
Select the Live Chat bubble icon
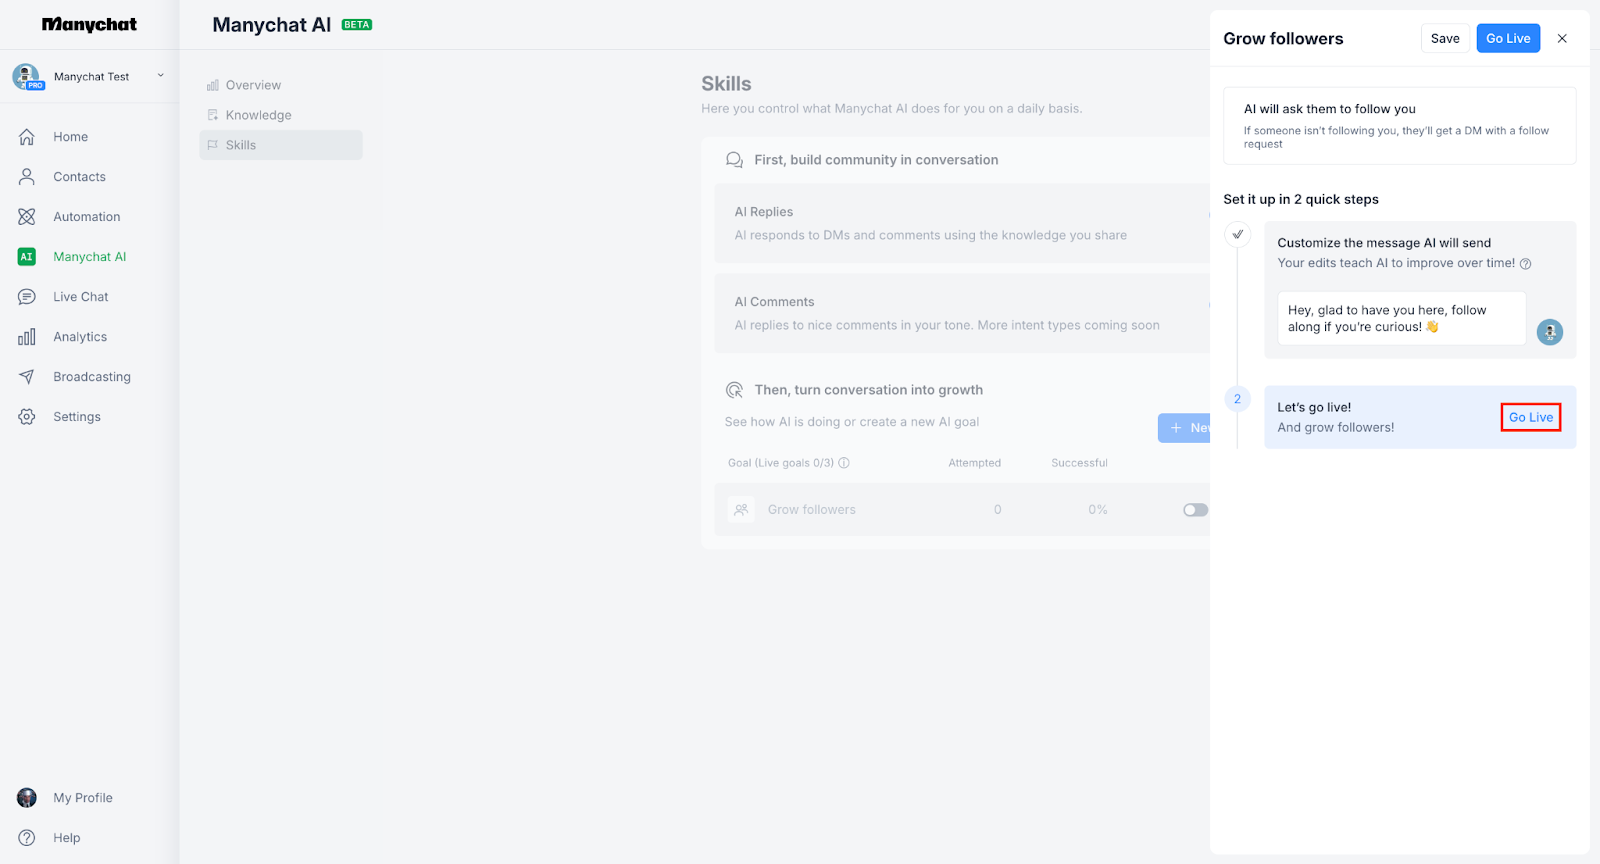tap(27, 297)
